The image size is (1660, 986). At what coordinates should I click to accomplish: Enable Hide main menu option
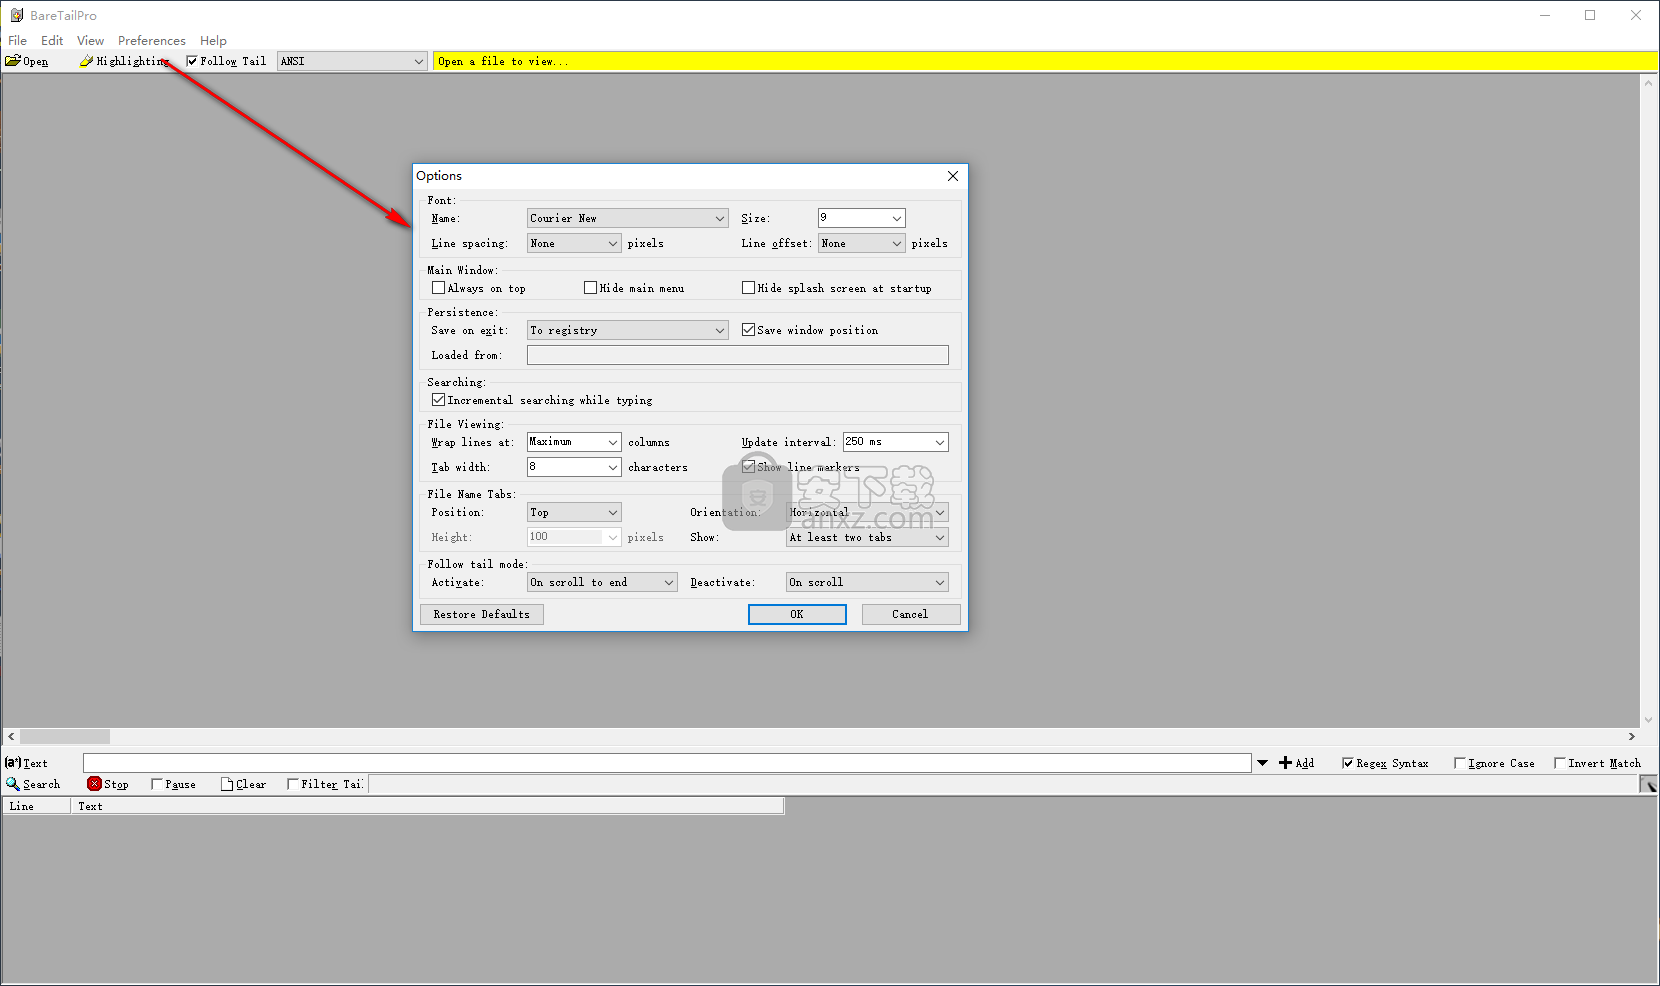(590, 288)
